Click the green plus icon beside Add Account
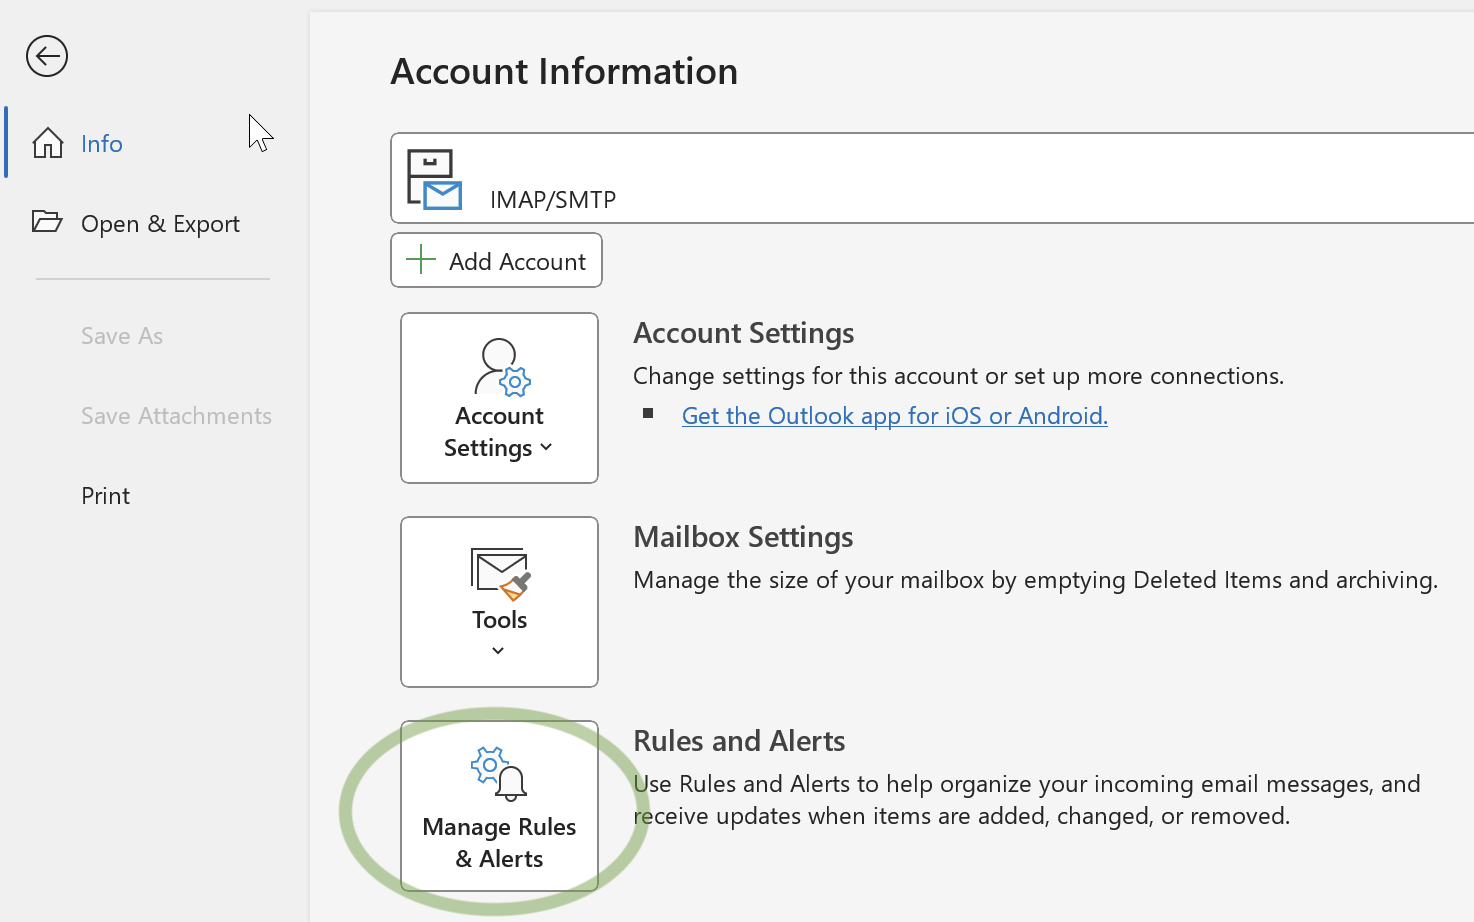The height and width of the screenshot is (922, 1474). [x=422, y=259]
